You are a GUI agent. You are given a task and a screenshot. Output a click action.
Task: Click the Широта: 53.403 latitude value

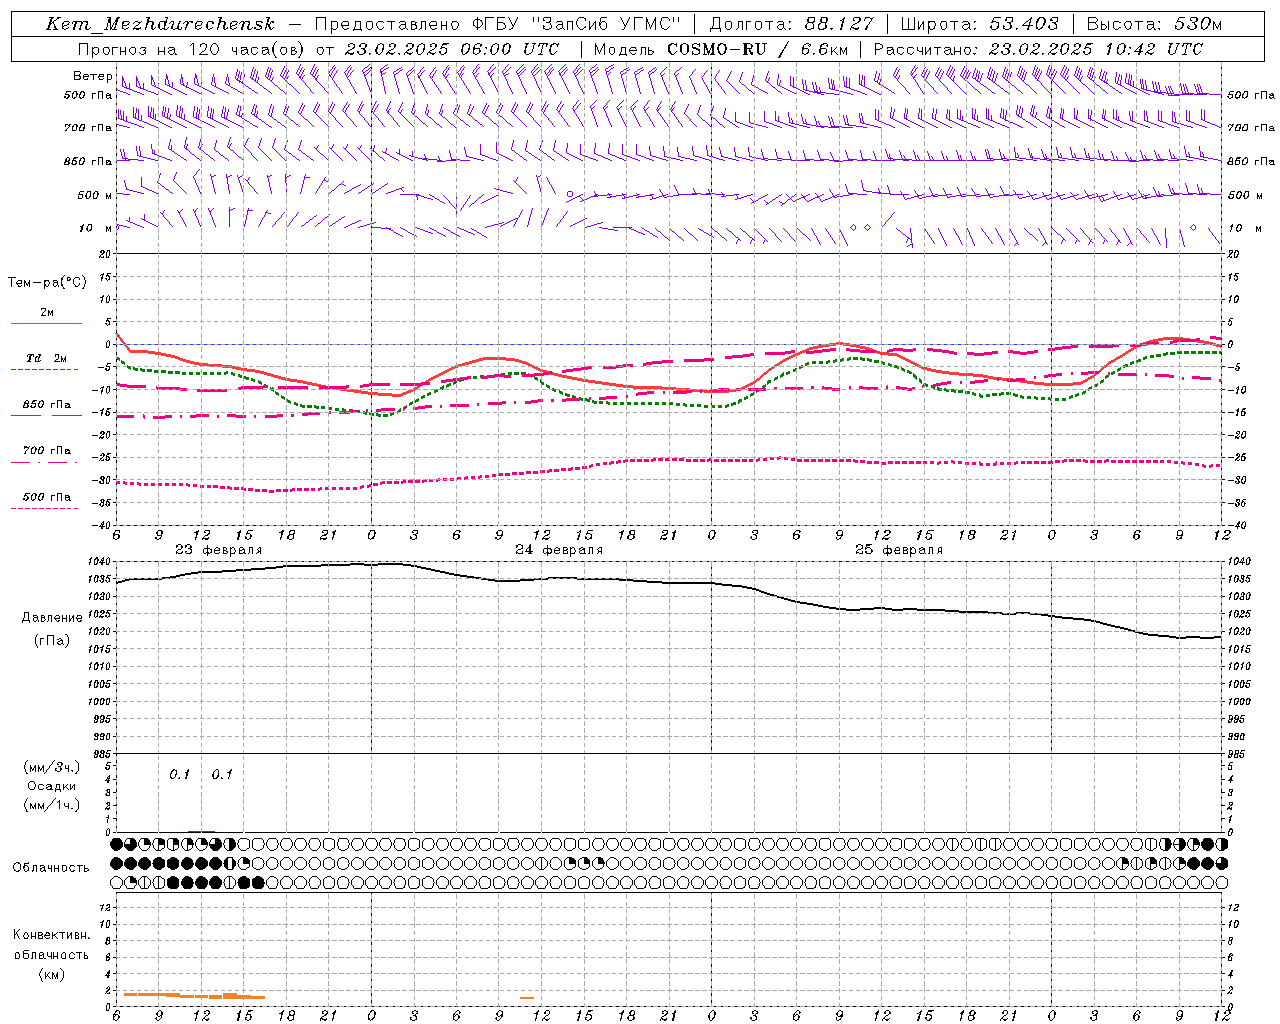click(x=980, y=24)
